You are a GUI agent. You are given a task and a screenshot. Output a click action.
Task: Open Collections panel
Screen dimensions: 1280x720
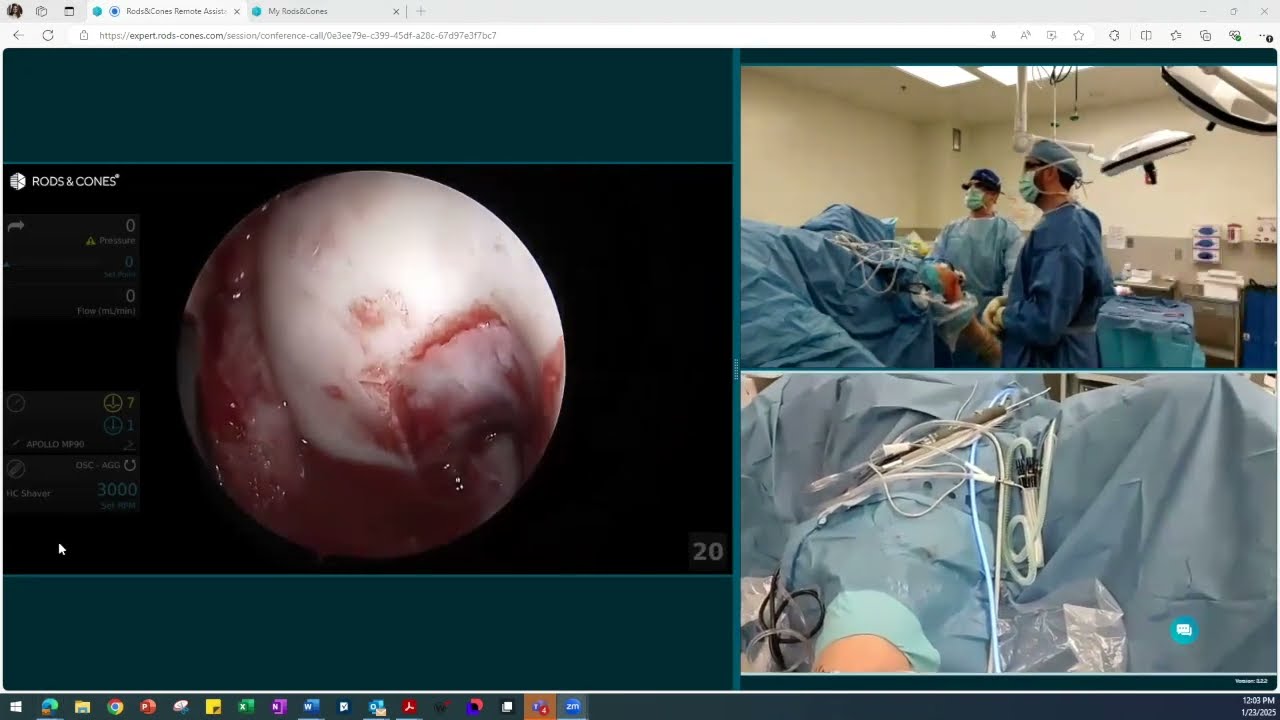pos(1205,35)
